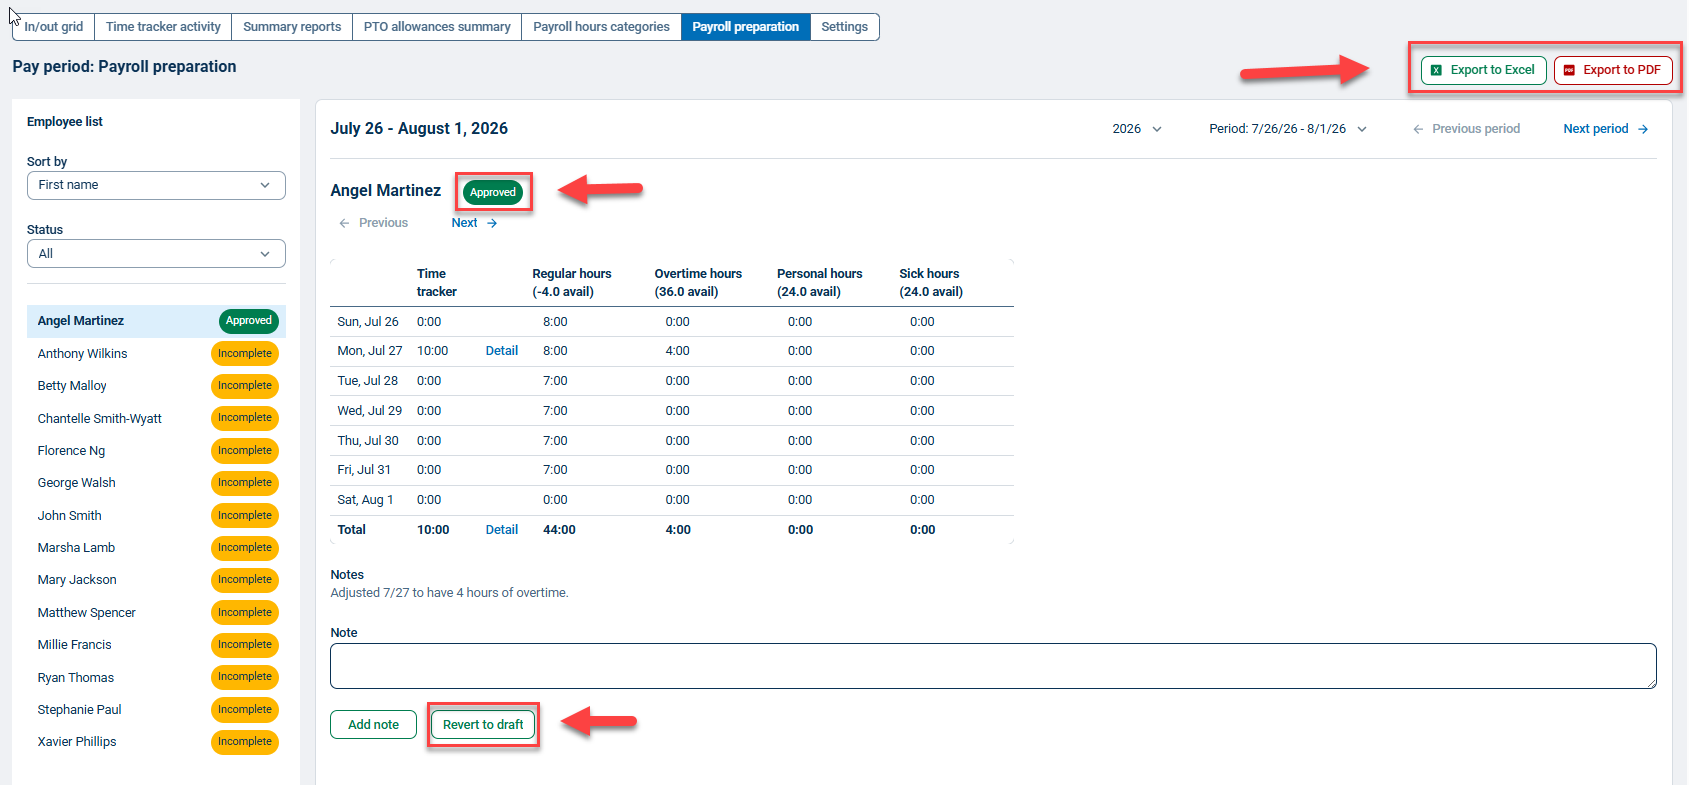Select Xavier Phillips in the employee list
The height and width of the screenshot is (785, 1689).
[156, 742]
